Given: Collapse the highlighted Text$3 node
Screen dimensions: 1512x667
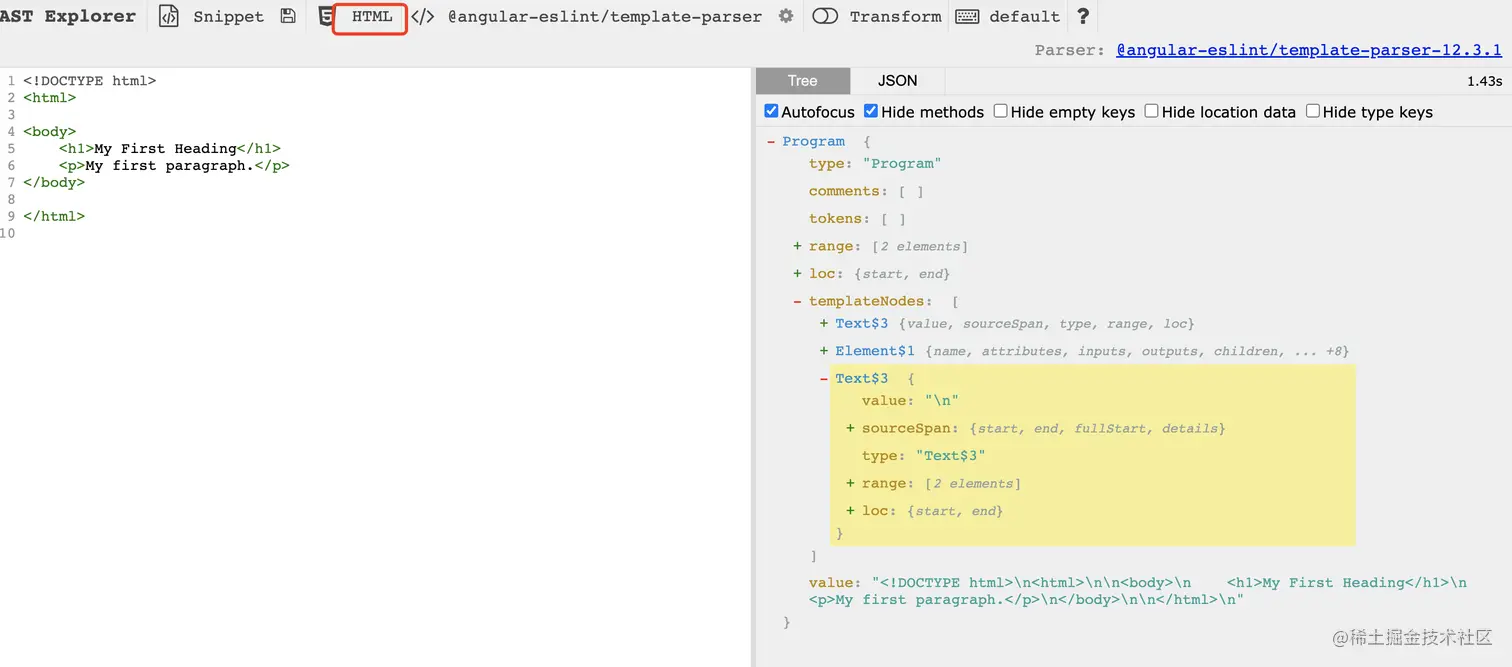Looking at the screenshot, I should [x=824, y=378].
